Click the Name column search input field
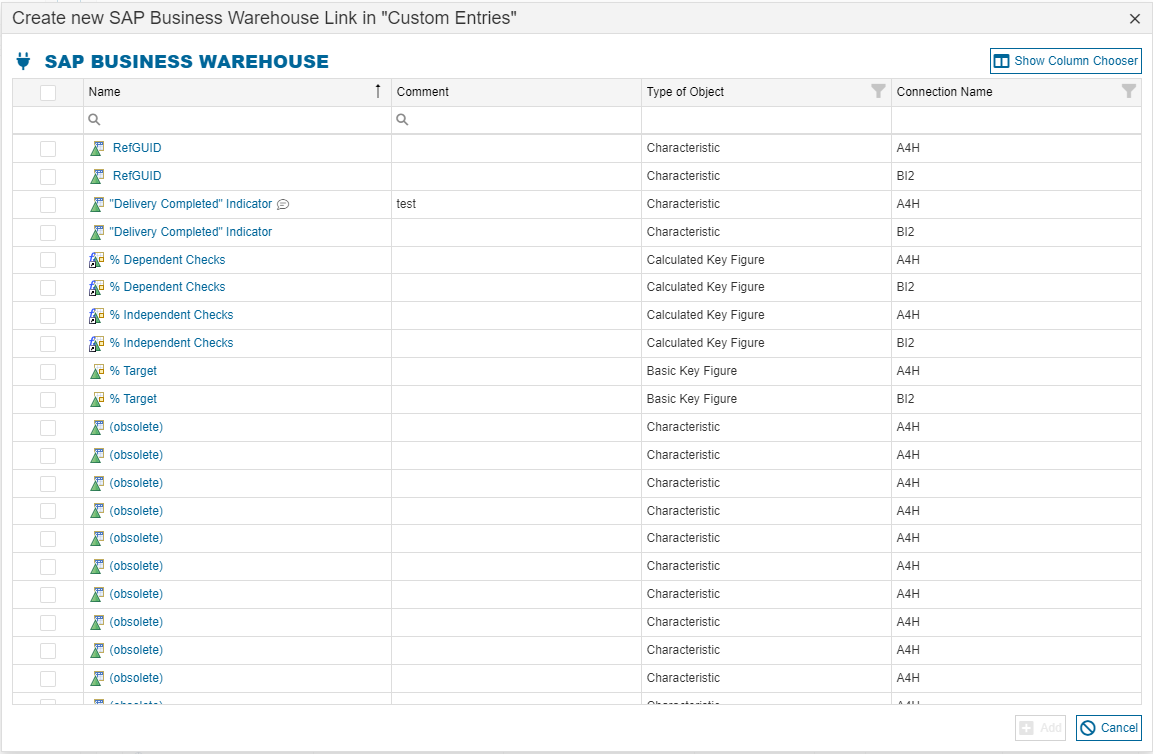This screenshot has width=1153, height=754. coord(240,120)
